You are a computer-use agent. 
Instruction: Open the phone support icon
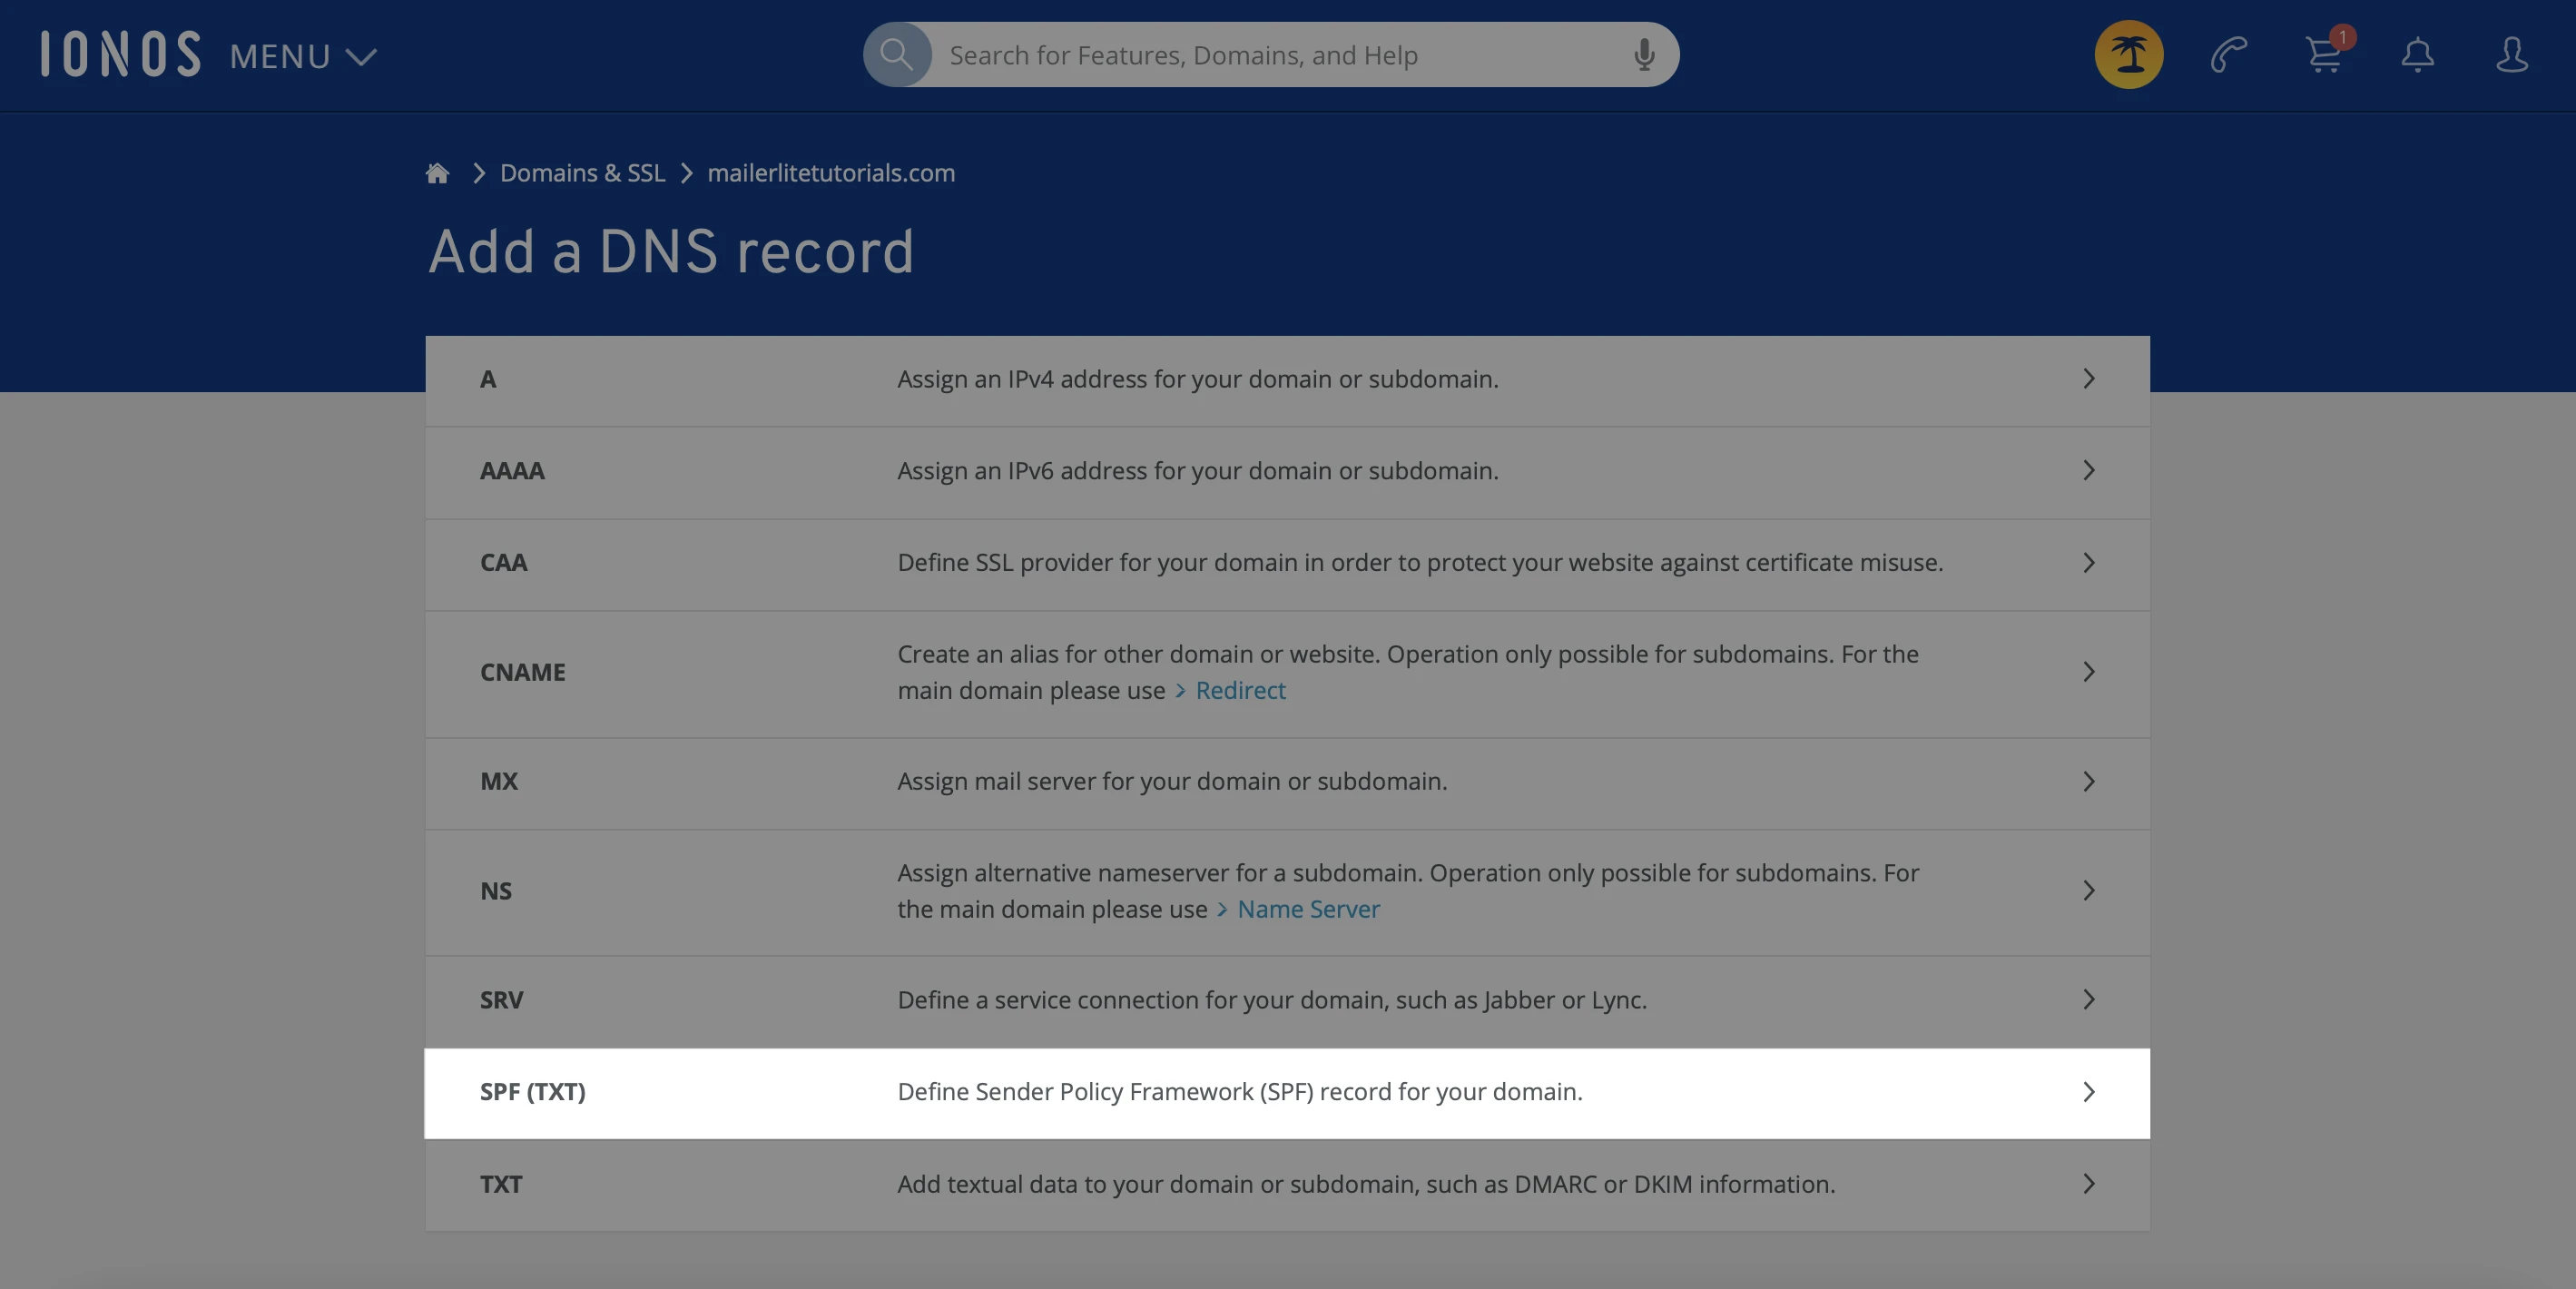(2228, 54)
